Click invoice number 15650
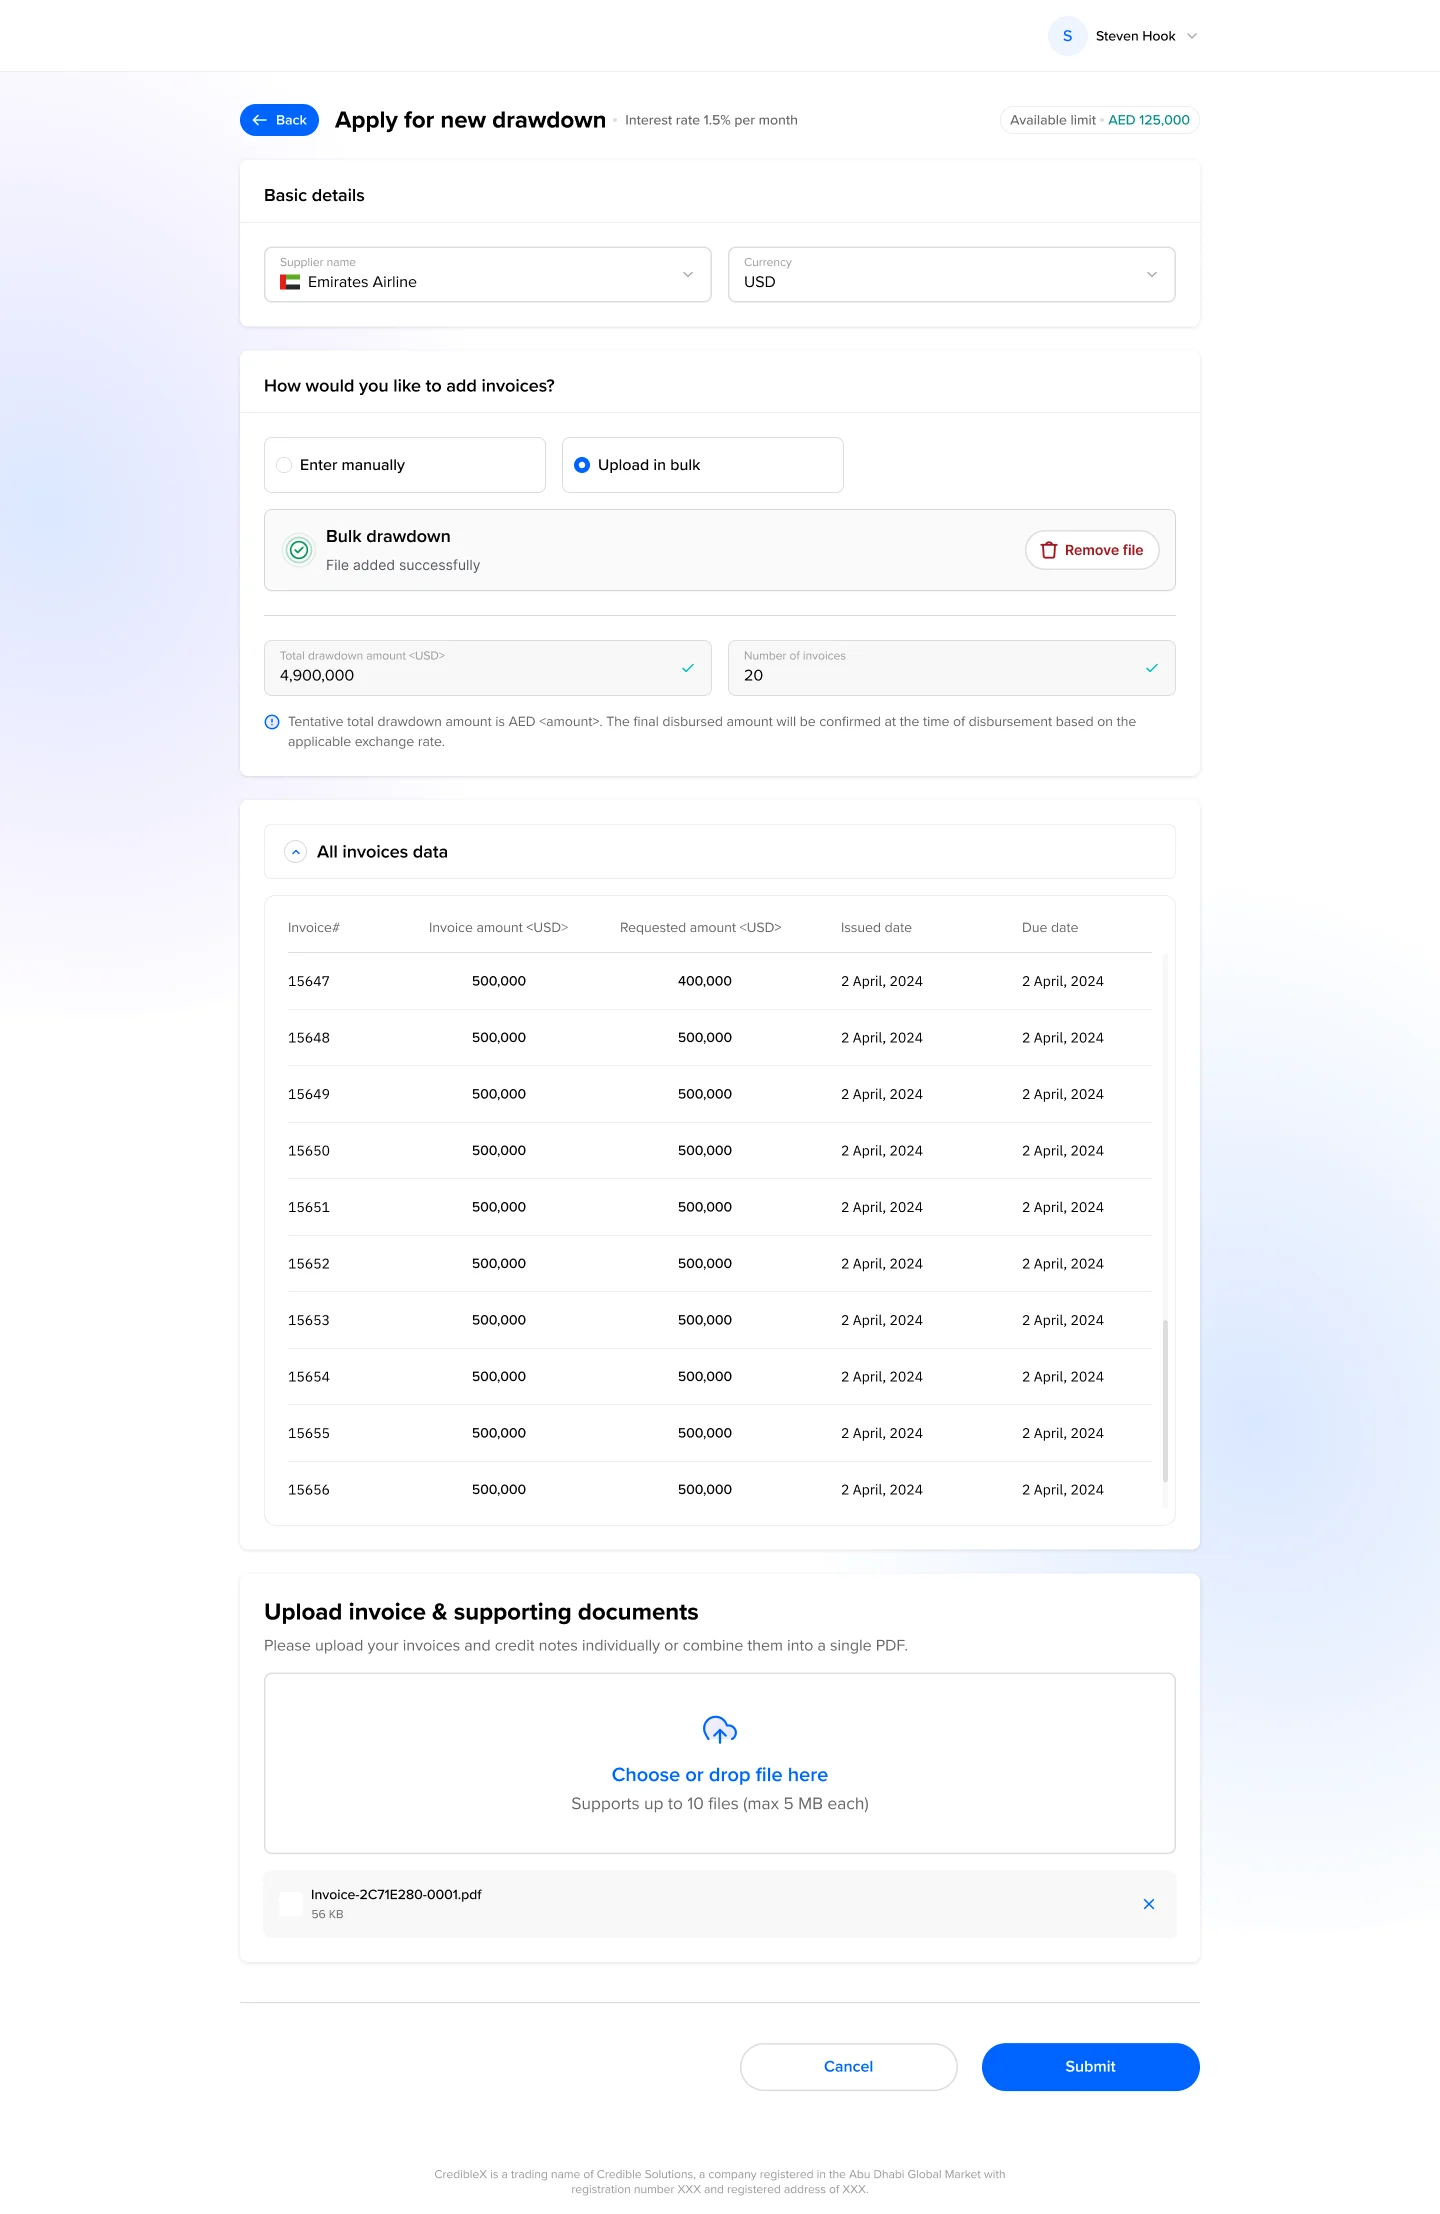The width and height of the screenshot is (1440, 2214). [x=309, y=1151]
